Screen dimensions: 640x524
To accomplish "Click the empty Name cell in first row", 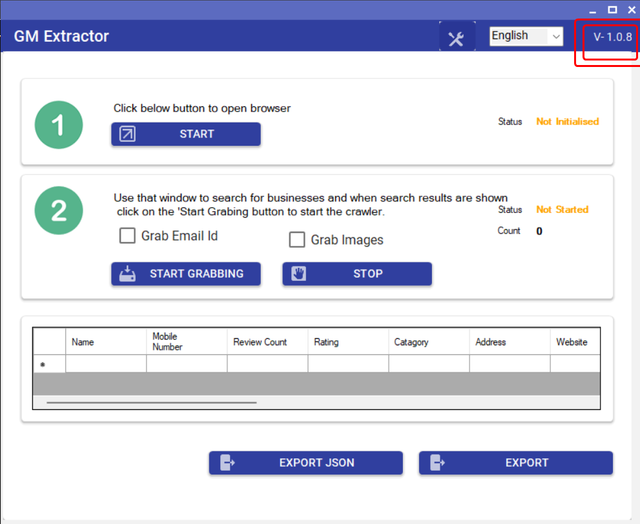I will 106,363.
